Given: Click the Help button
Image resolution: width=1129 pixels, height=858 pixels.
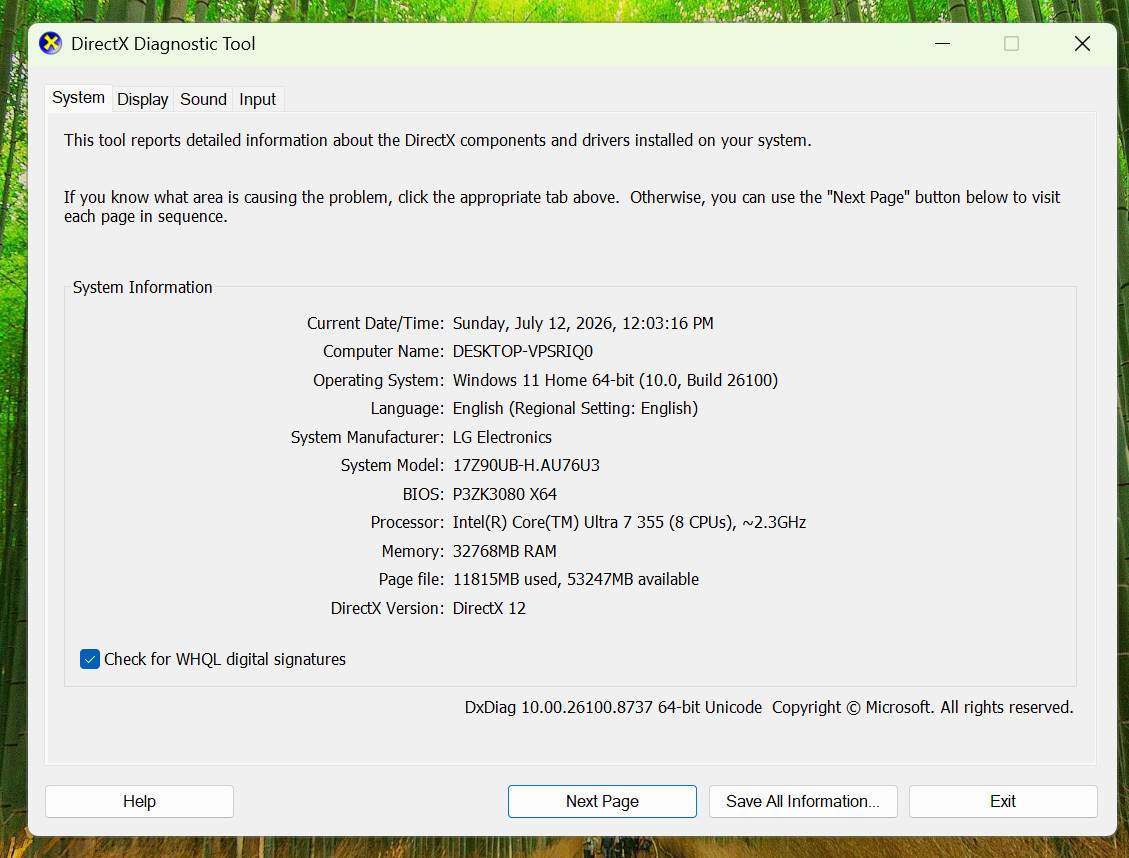Looking at the screenshot, I should tap(139, 801).
